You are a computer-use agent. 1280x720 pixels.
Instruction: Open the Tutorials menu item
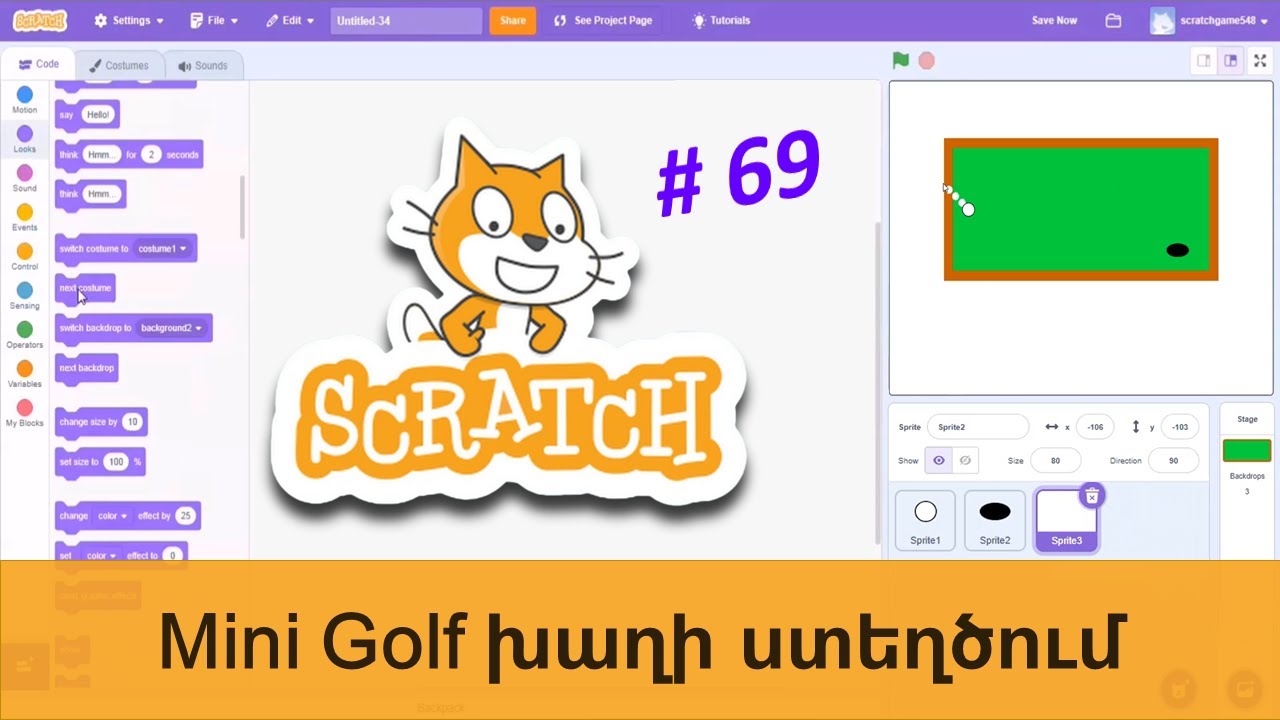(721, 20)
